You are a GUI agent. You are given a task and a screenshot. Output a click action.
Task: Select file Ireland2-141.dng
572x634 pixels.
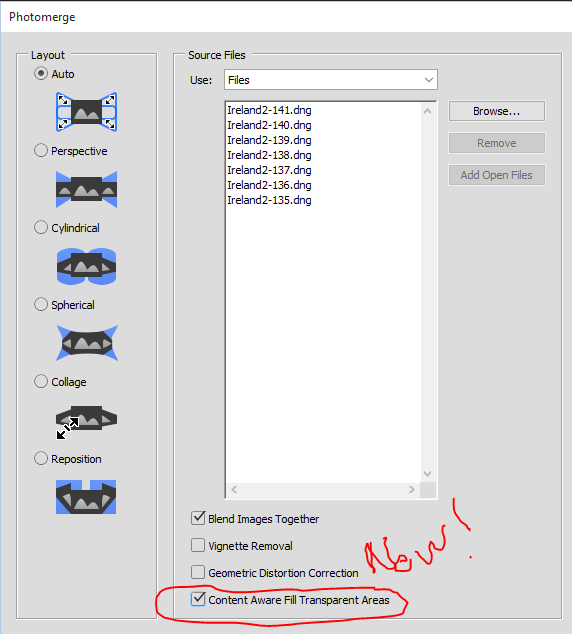[x=269, y=110]
